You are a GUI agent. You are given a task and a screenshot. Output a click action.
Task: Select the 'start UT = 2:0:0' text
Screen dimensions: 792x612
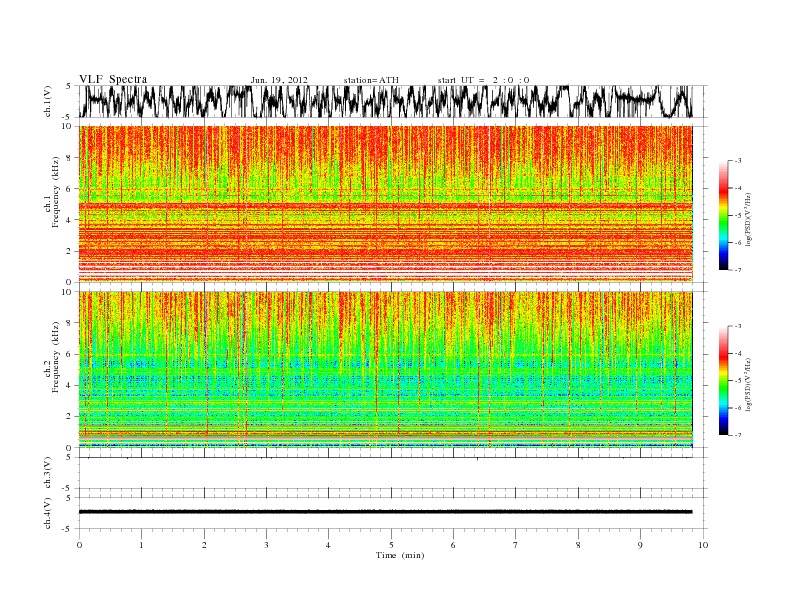pyautogui.click(x=483, y=80)
